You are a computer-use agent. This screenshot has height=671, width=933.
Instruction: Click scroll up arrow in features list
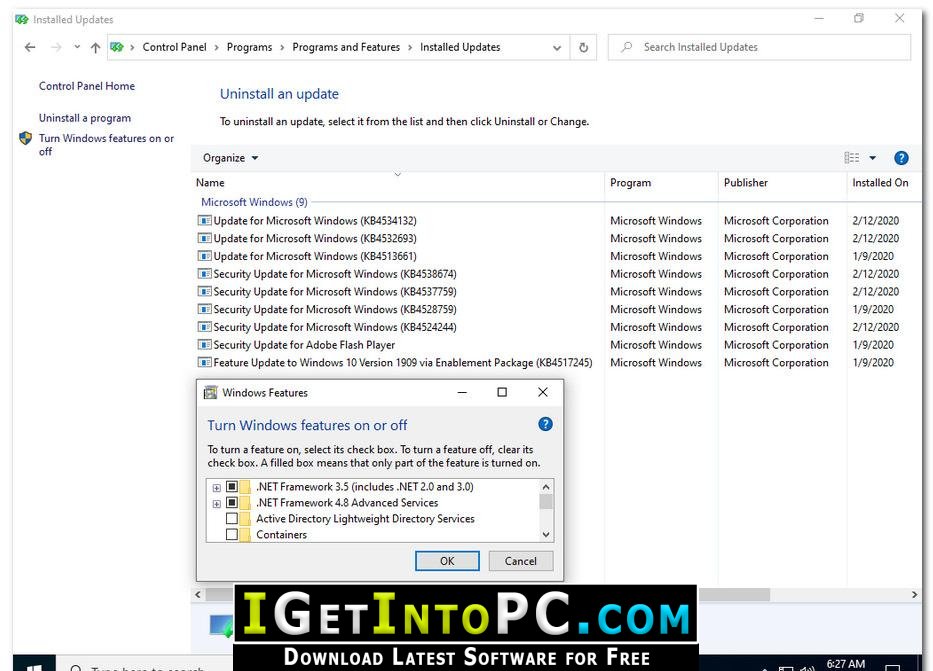click(x=546, y=487)
